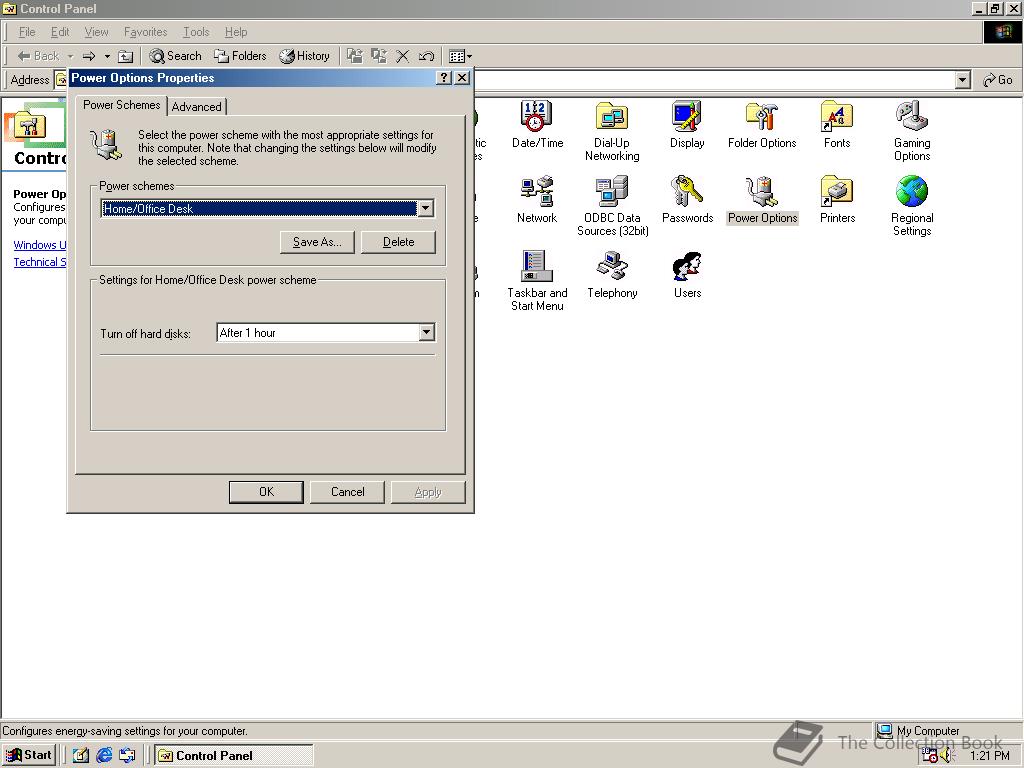
Task: Open the Display settings icon
Action: click(687, 125)
